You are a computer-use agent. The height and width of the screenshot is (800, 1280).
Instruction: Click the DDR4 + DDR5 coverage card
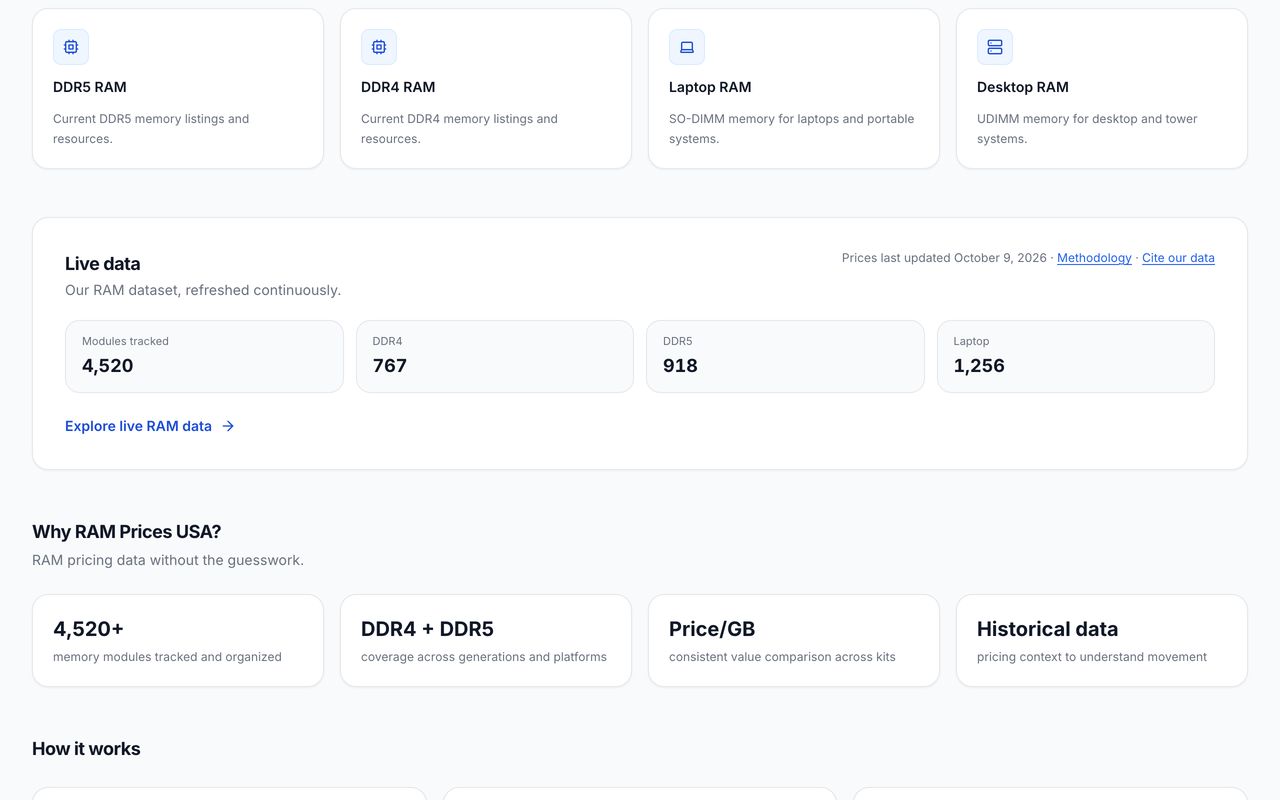[x=486, y=641]
